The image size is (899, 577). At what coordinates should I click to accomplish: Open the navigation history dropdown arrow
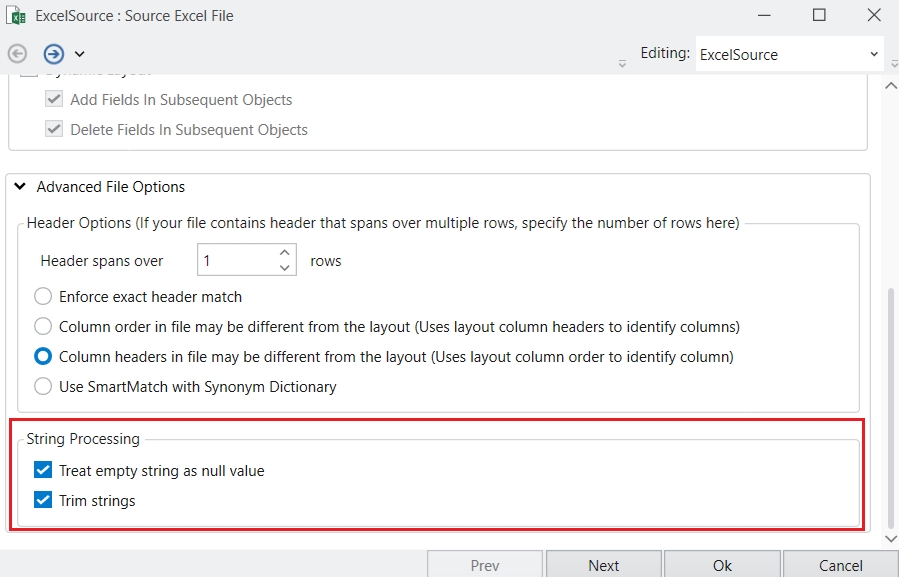pyautogui.click(x=79, y=54)
